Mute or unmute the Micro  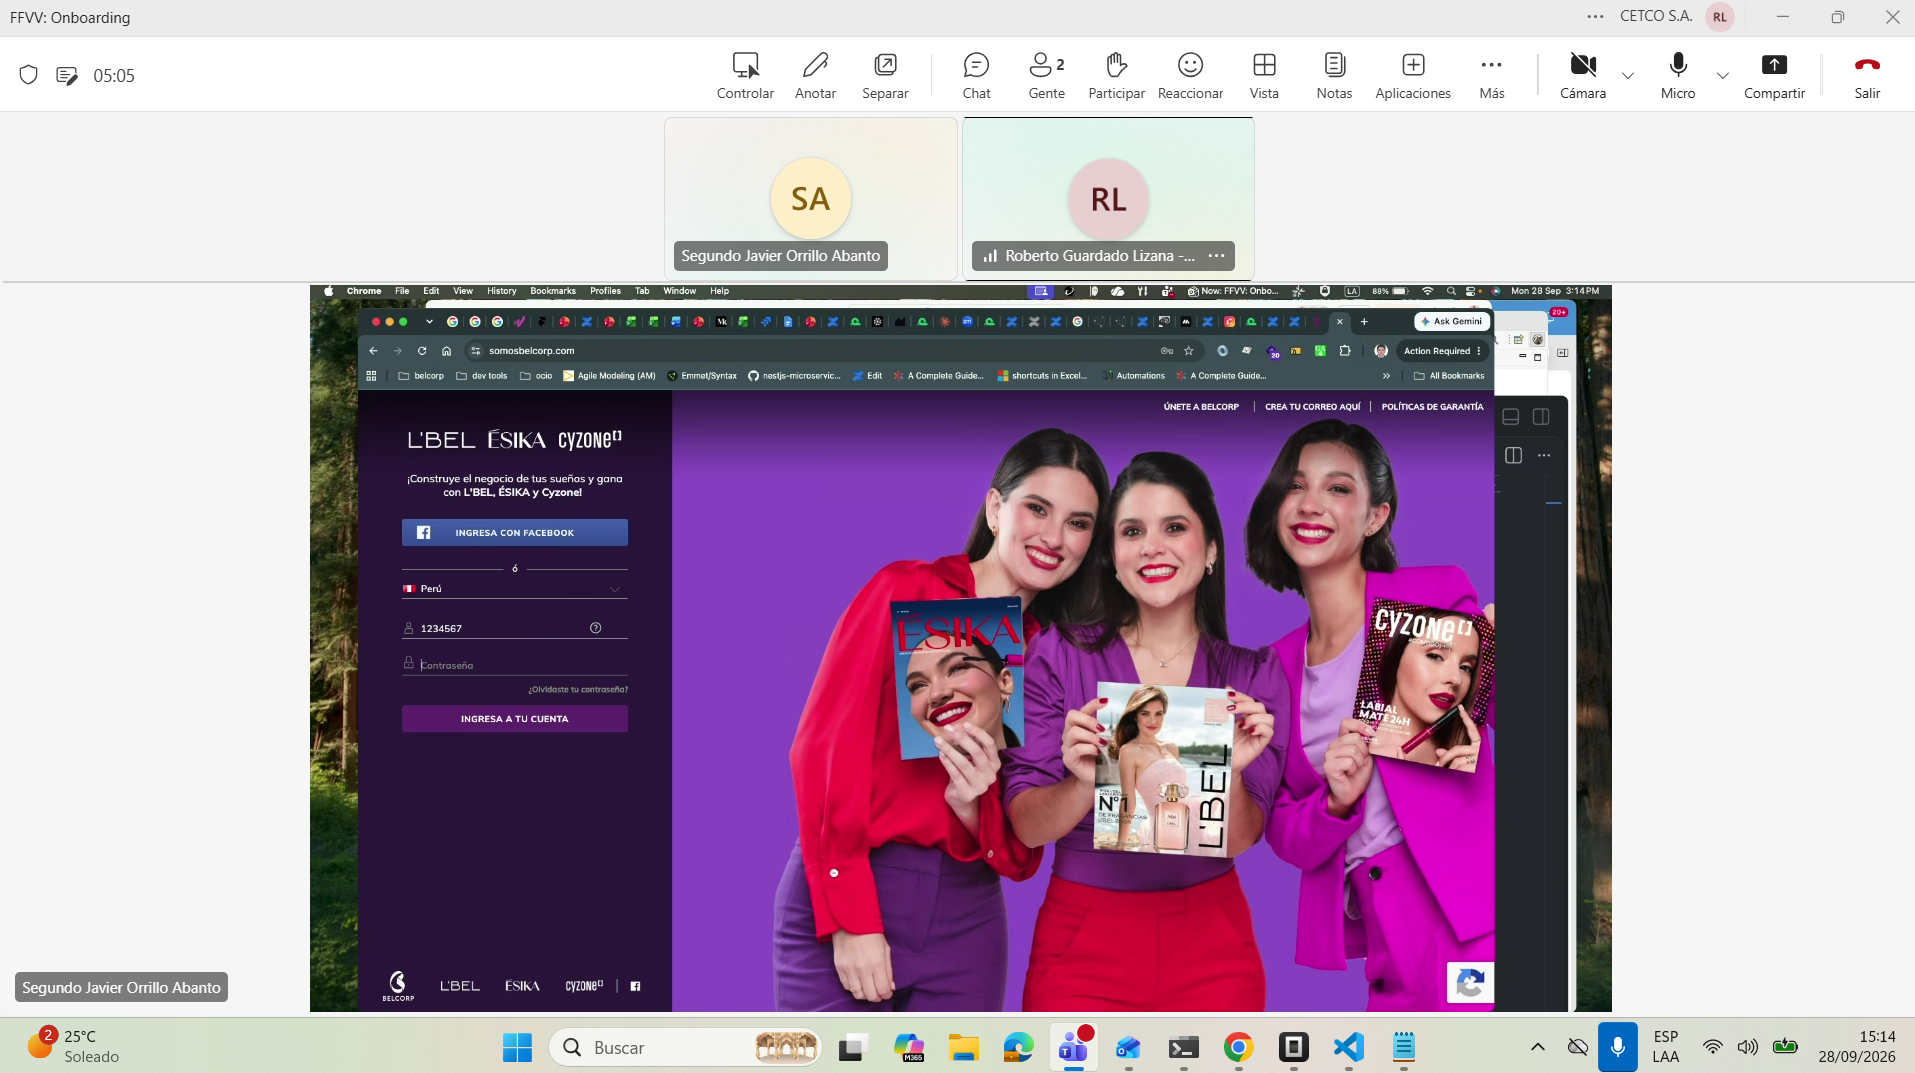tap(1678, 76)
